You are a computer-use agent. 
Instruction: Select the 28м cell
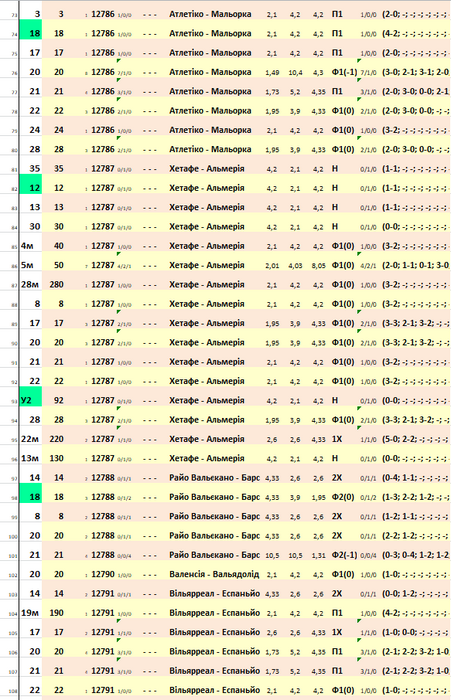point(30,285)
